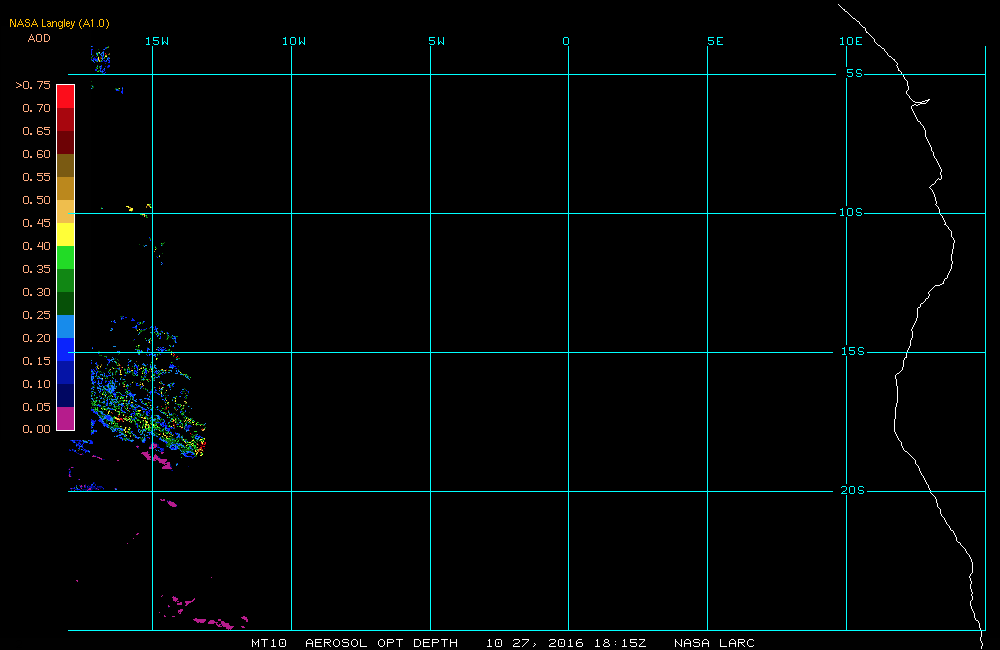Click the light blue 0.20 legend swatch
This screenshot has height=650, width=1000.
coord(66,326)
